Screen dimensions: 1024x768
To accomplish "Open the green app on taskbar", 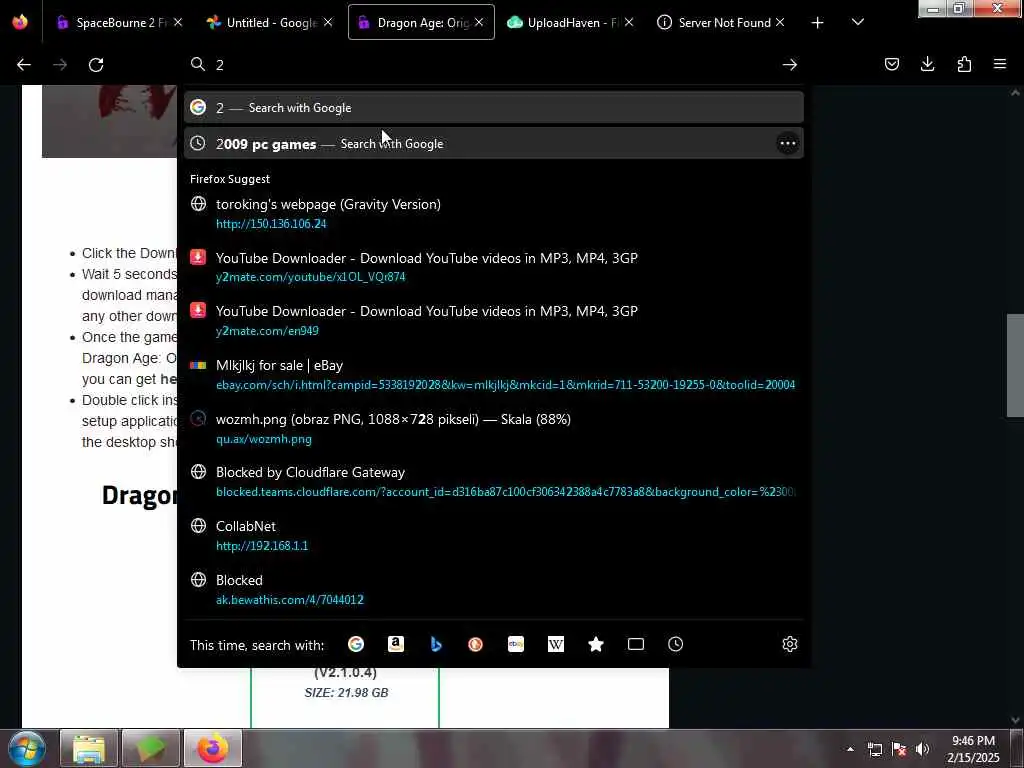I will tap(151, 748).
